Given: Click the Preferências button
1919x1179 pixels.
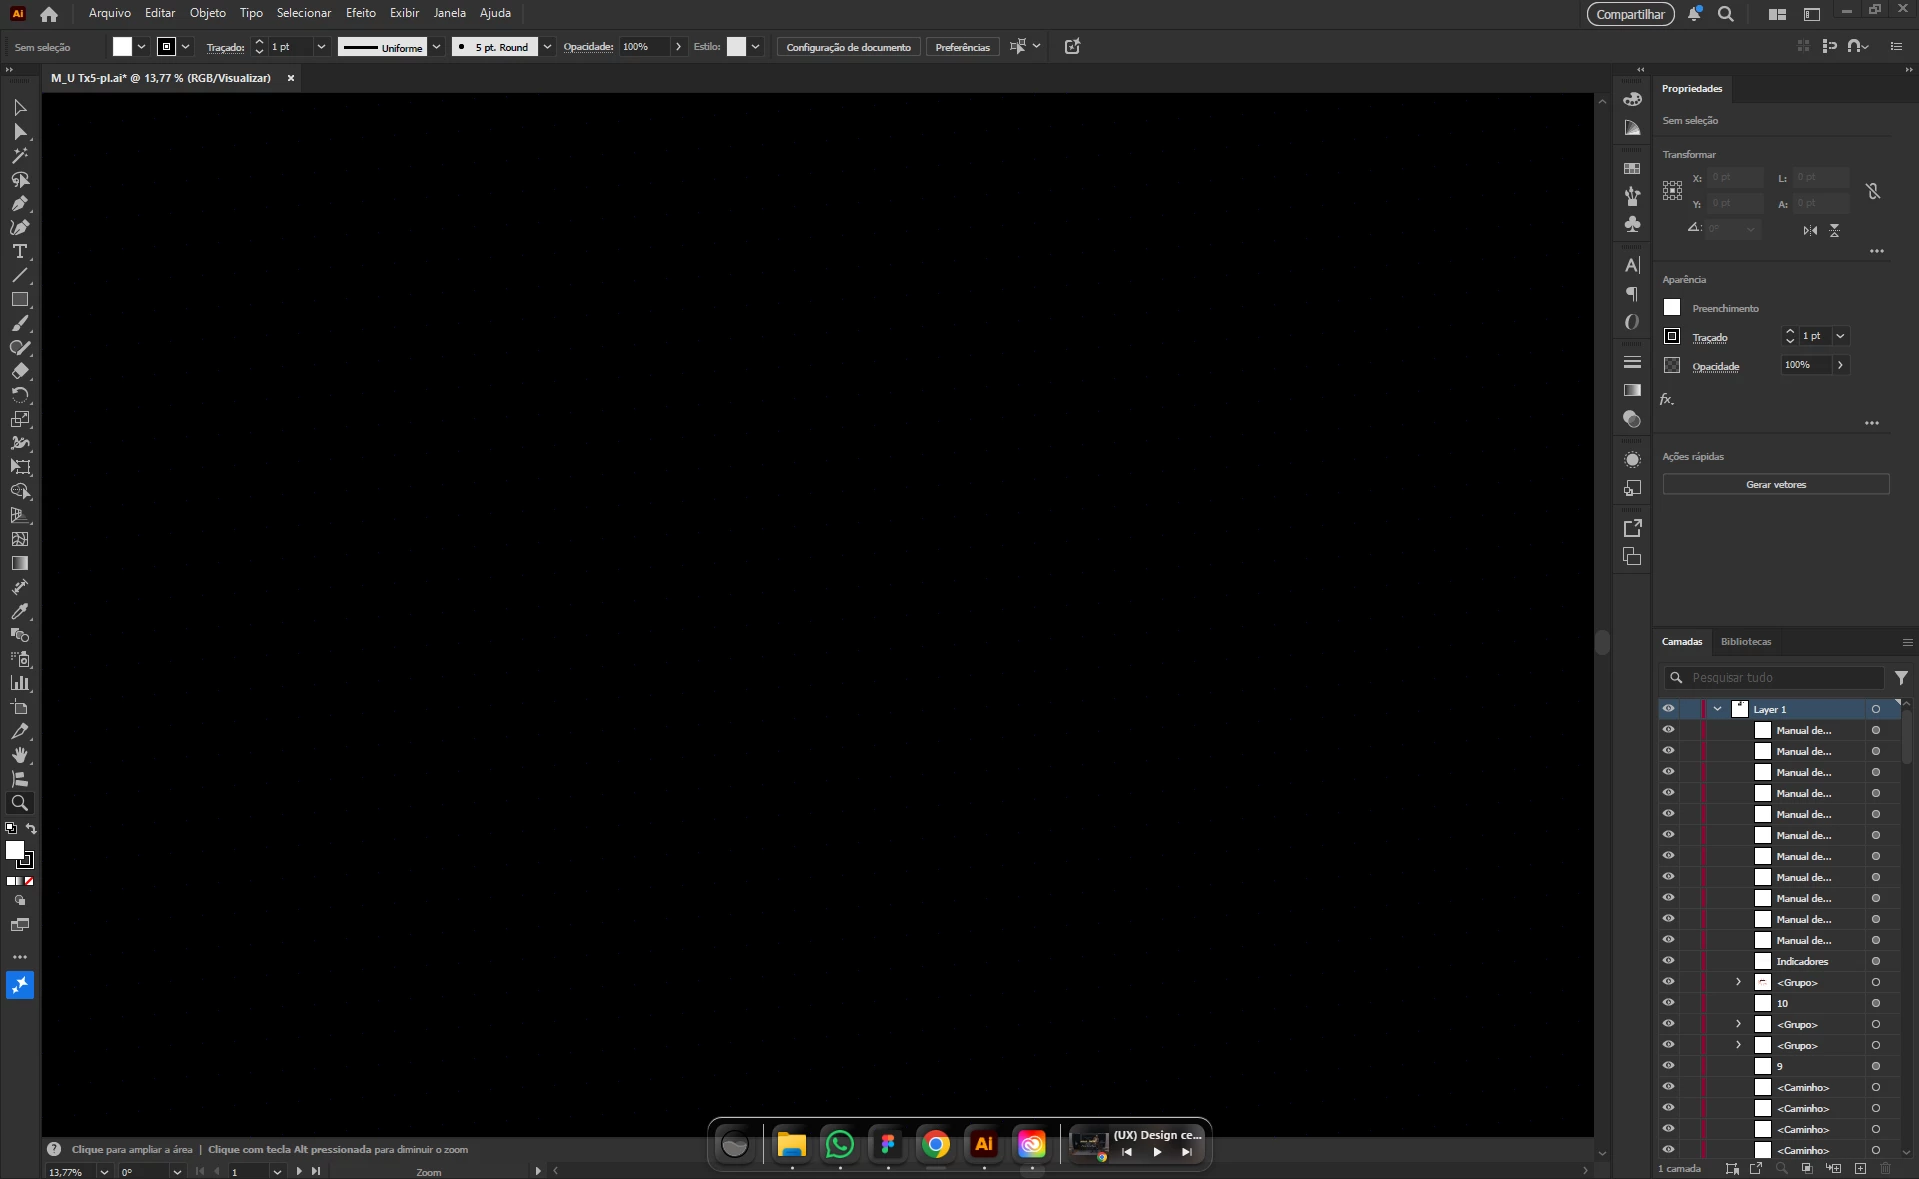Looking at the screenshot, I should 962,47.
